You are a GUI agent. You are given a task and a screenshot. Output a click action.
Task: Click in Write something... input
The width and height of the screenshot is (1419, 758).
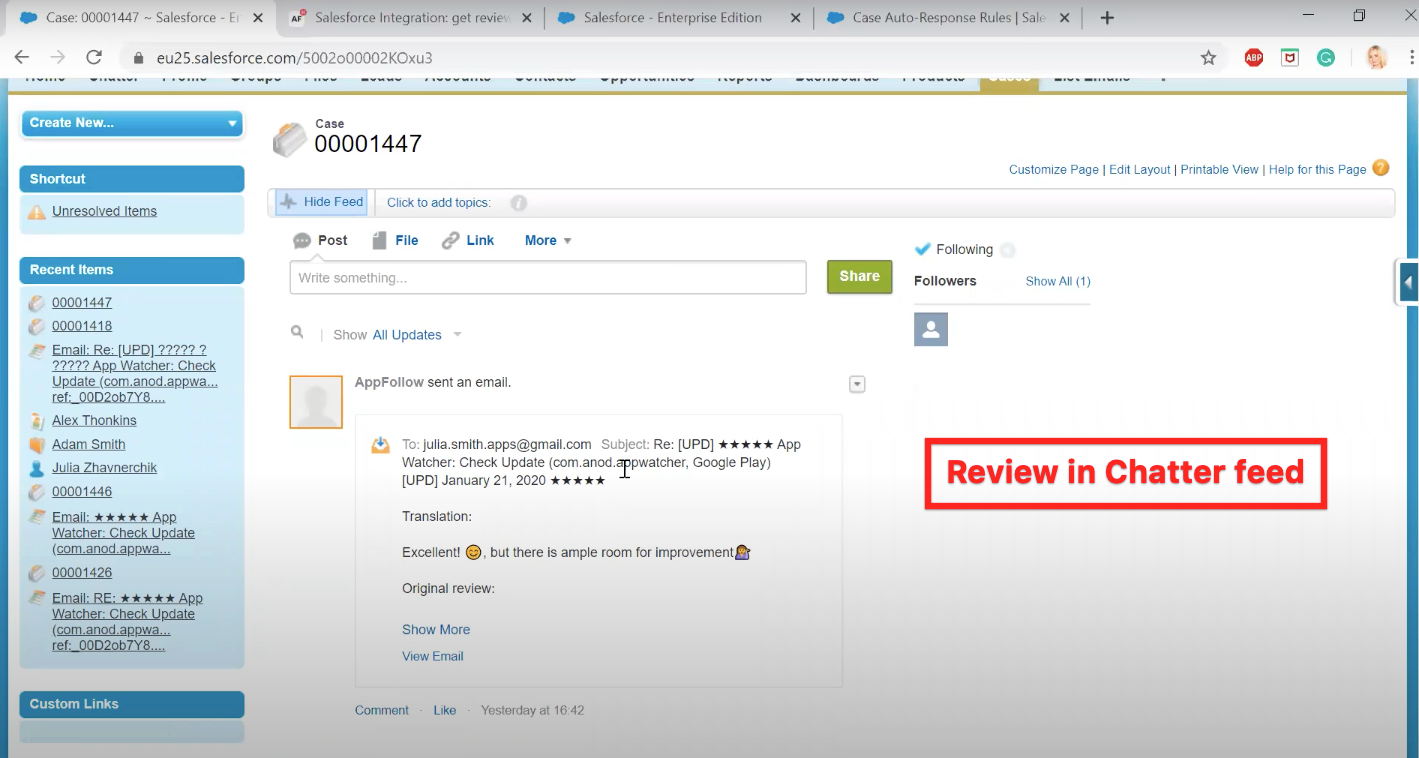pyautogui.click(x=548, y=277)
